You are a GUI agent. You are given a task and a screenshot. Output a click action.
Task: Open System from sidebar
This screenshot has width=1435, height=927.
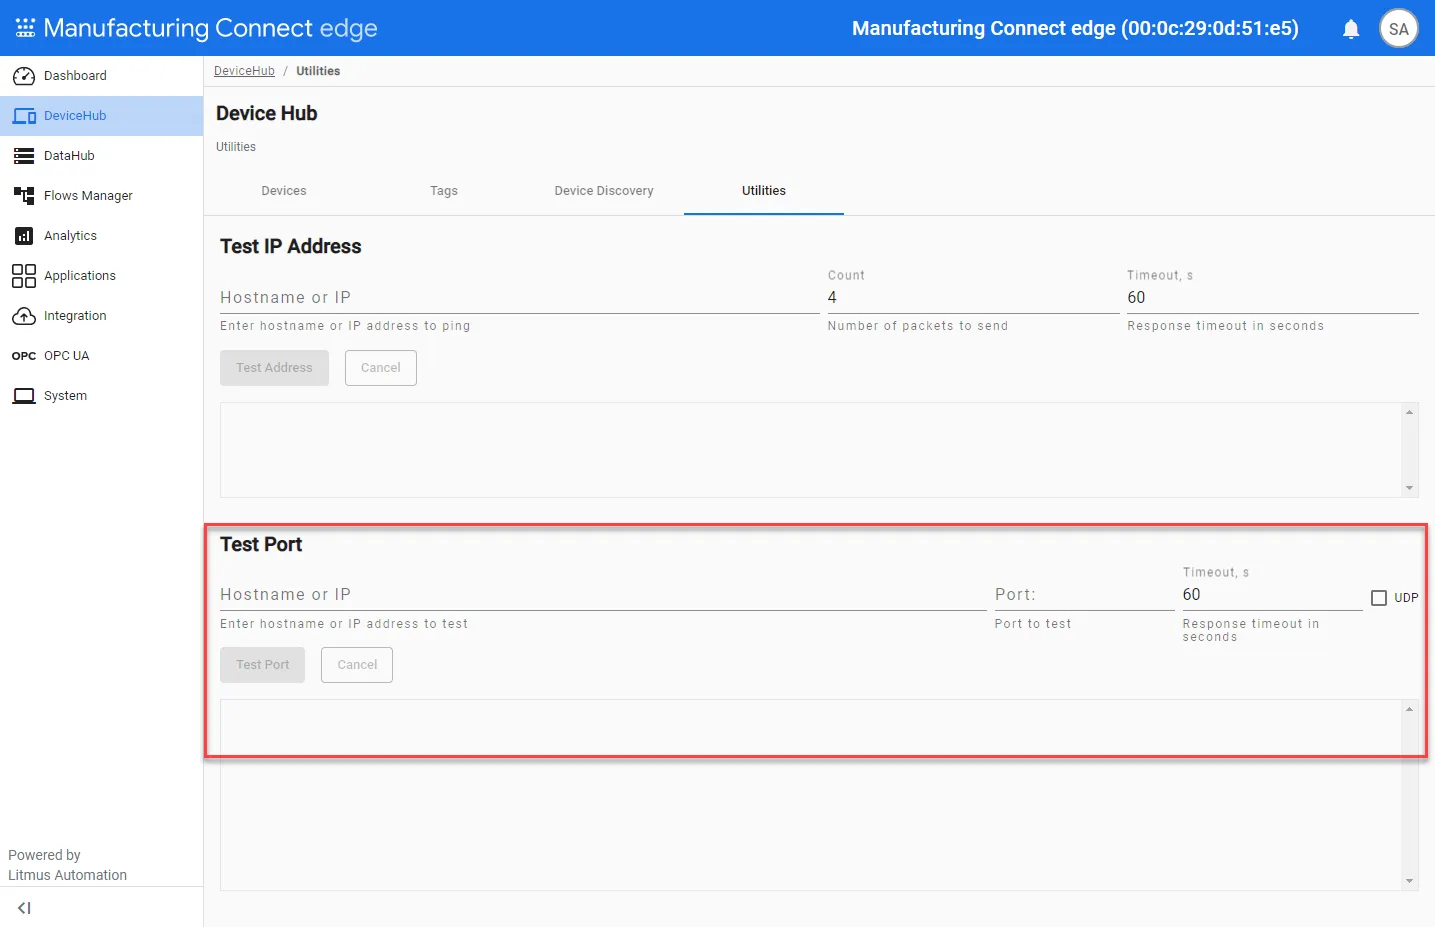(101, 396)
